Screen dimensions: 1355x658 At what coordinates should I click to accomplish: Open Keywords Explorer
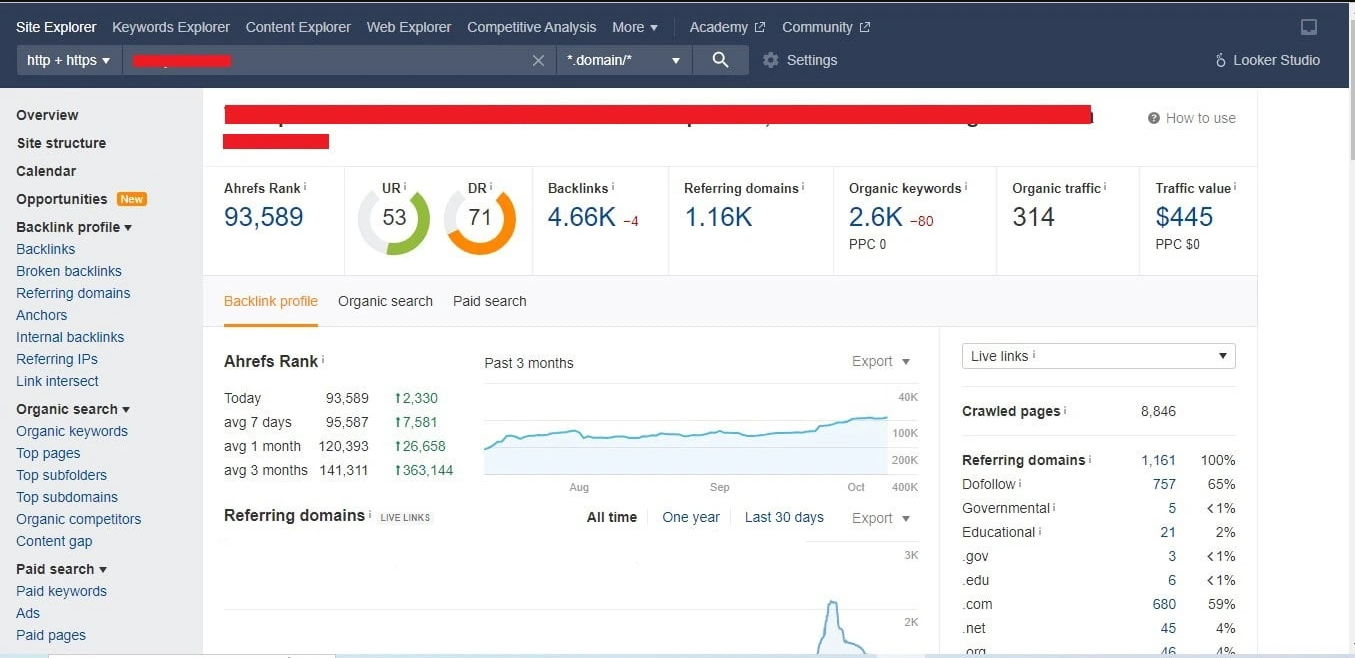171,27
